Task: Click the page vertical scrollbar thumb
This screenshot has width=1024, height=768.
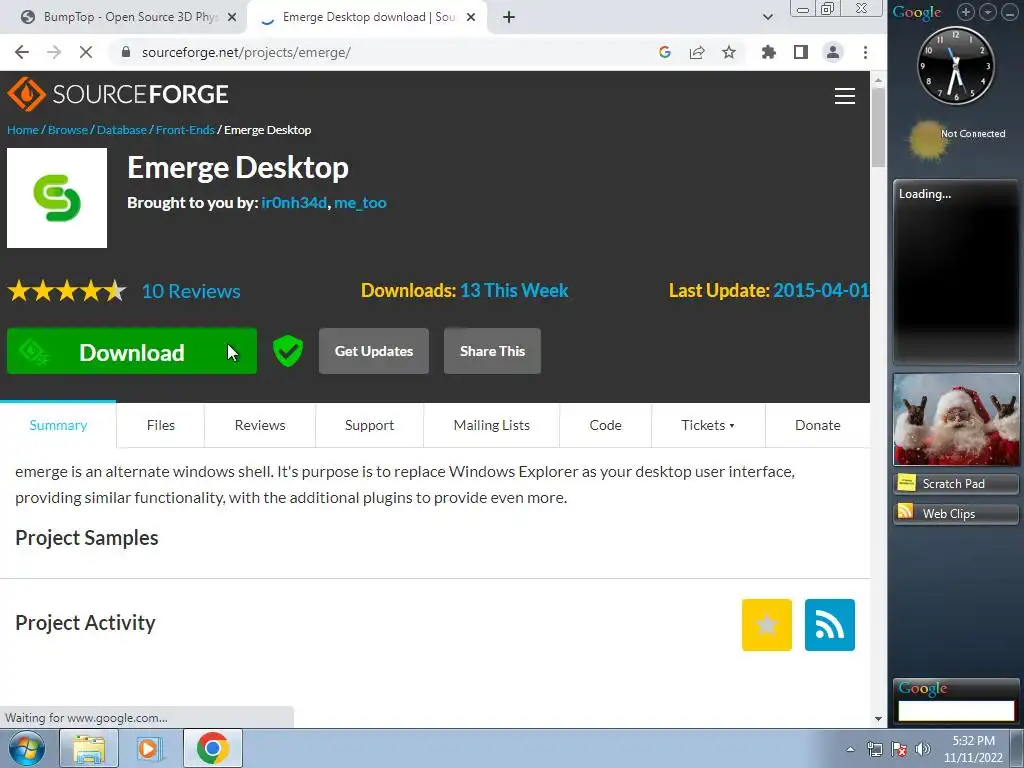Action: pyautogui.click(x=878, y=127)
